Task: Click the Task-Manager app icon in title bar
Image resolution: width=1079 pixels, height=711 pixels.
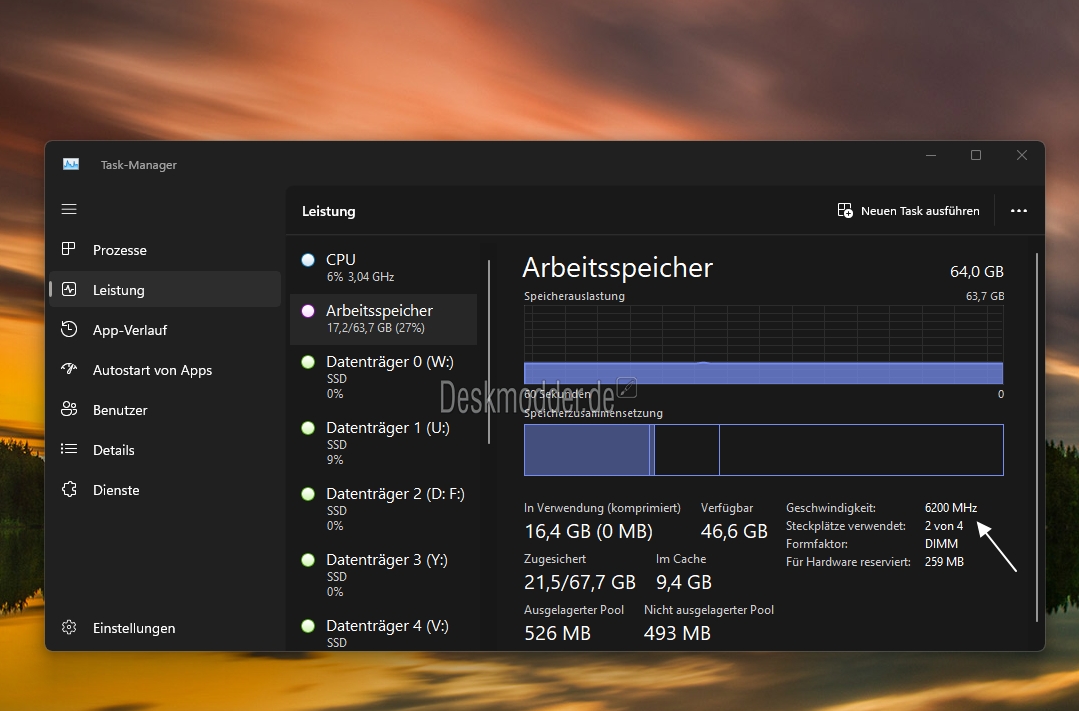Action: [x=71, y=165]
